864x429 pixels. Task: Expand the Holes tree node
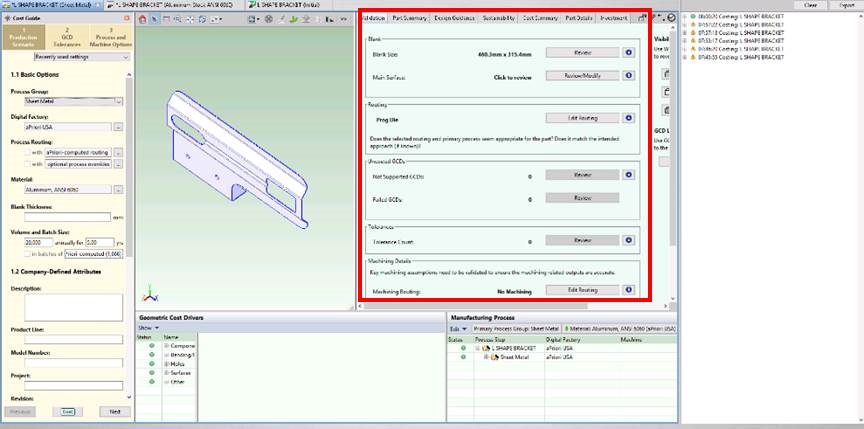(166, 363)
